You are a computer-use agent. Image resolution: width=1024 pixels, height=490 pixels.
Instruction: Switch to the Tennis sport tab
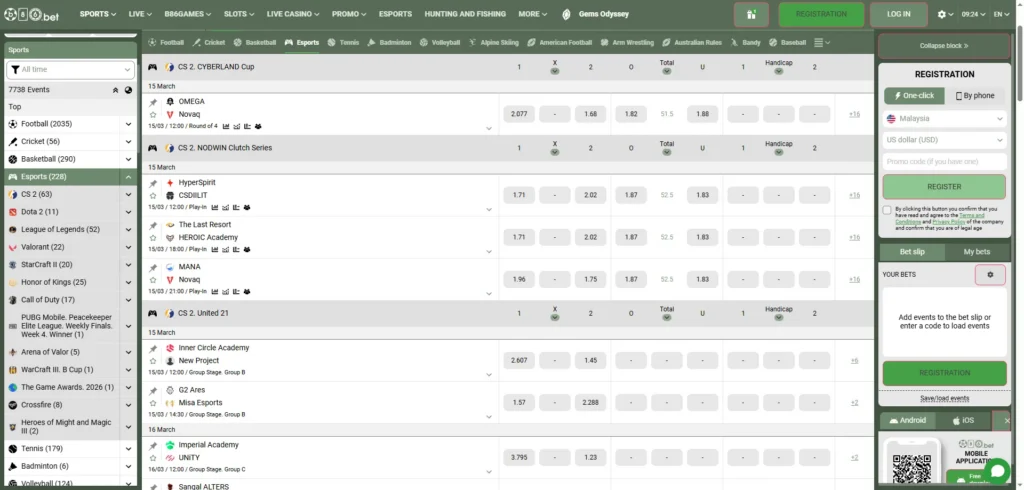pyautogui.click(x=344, y=42)
